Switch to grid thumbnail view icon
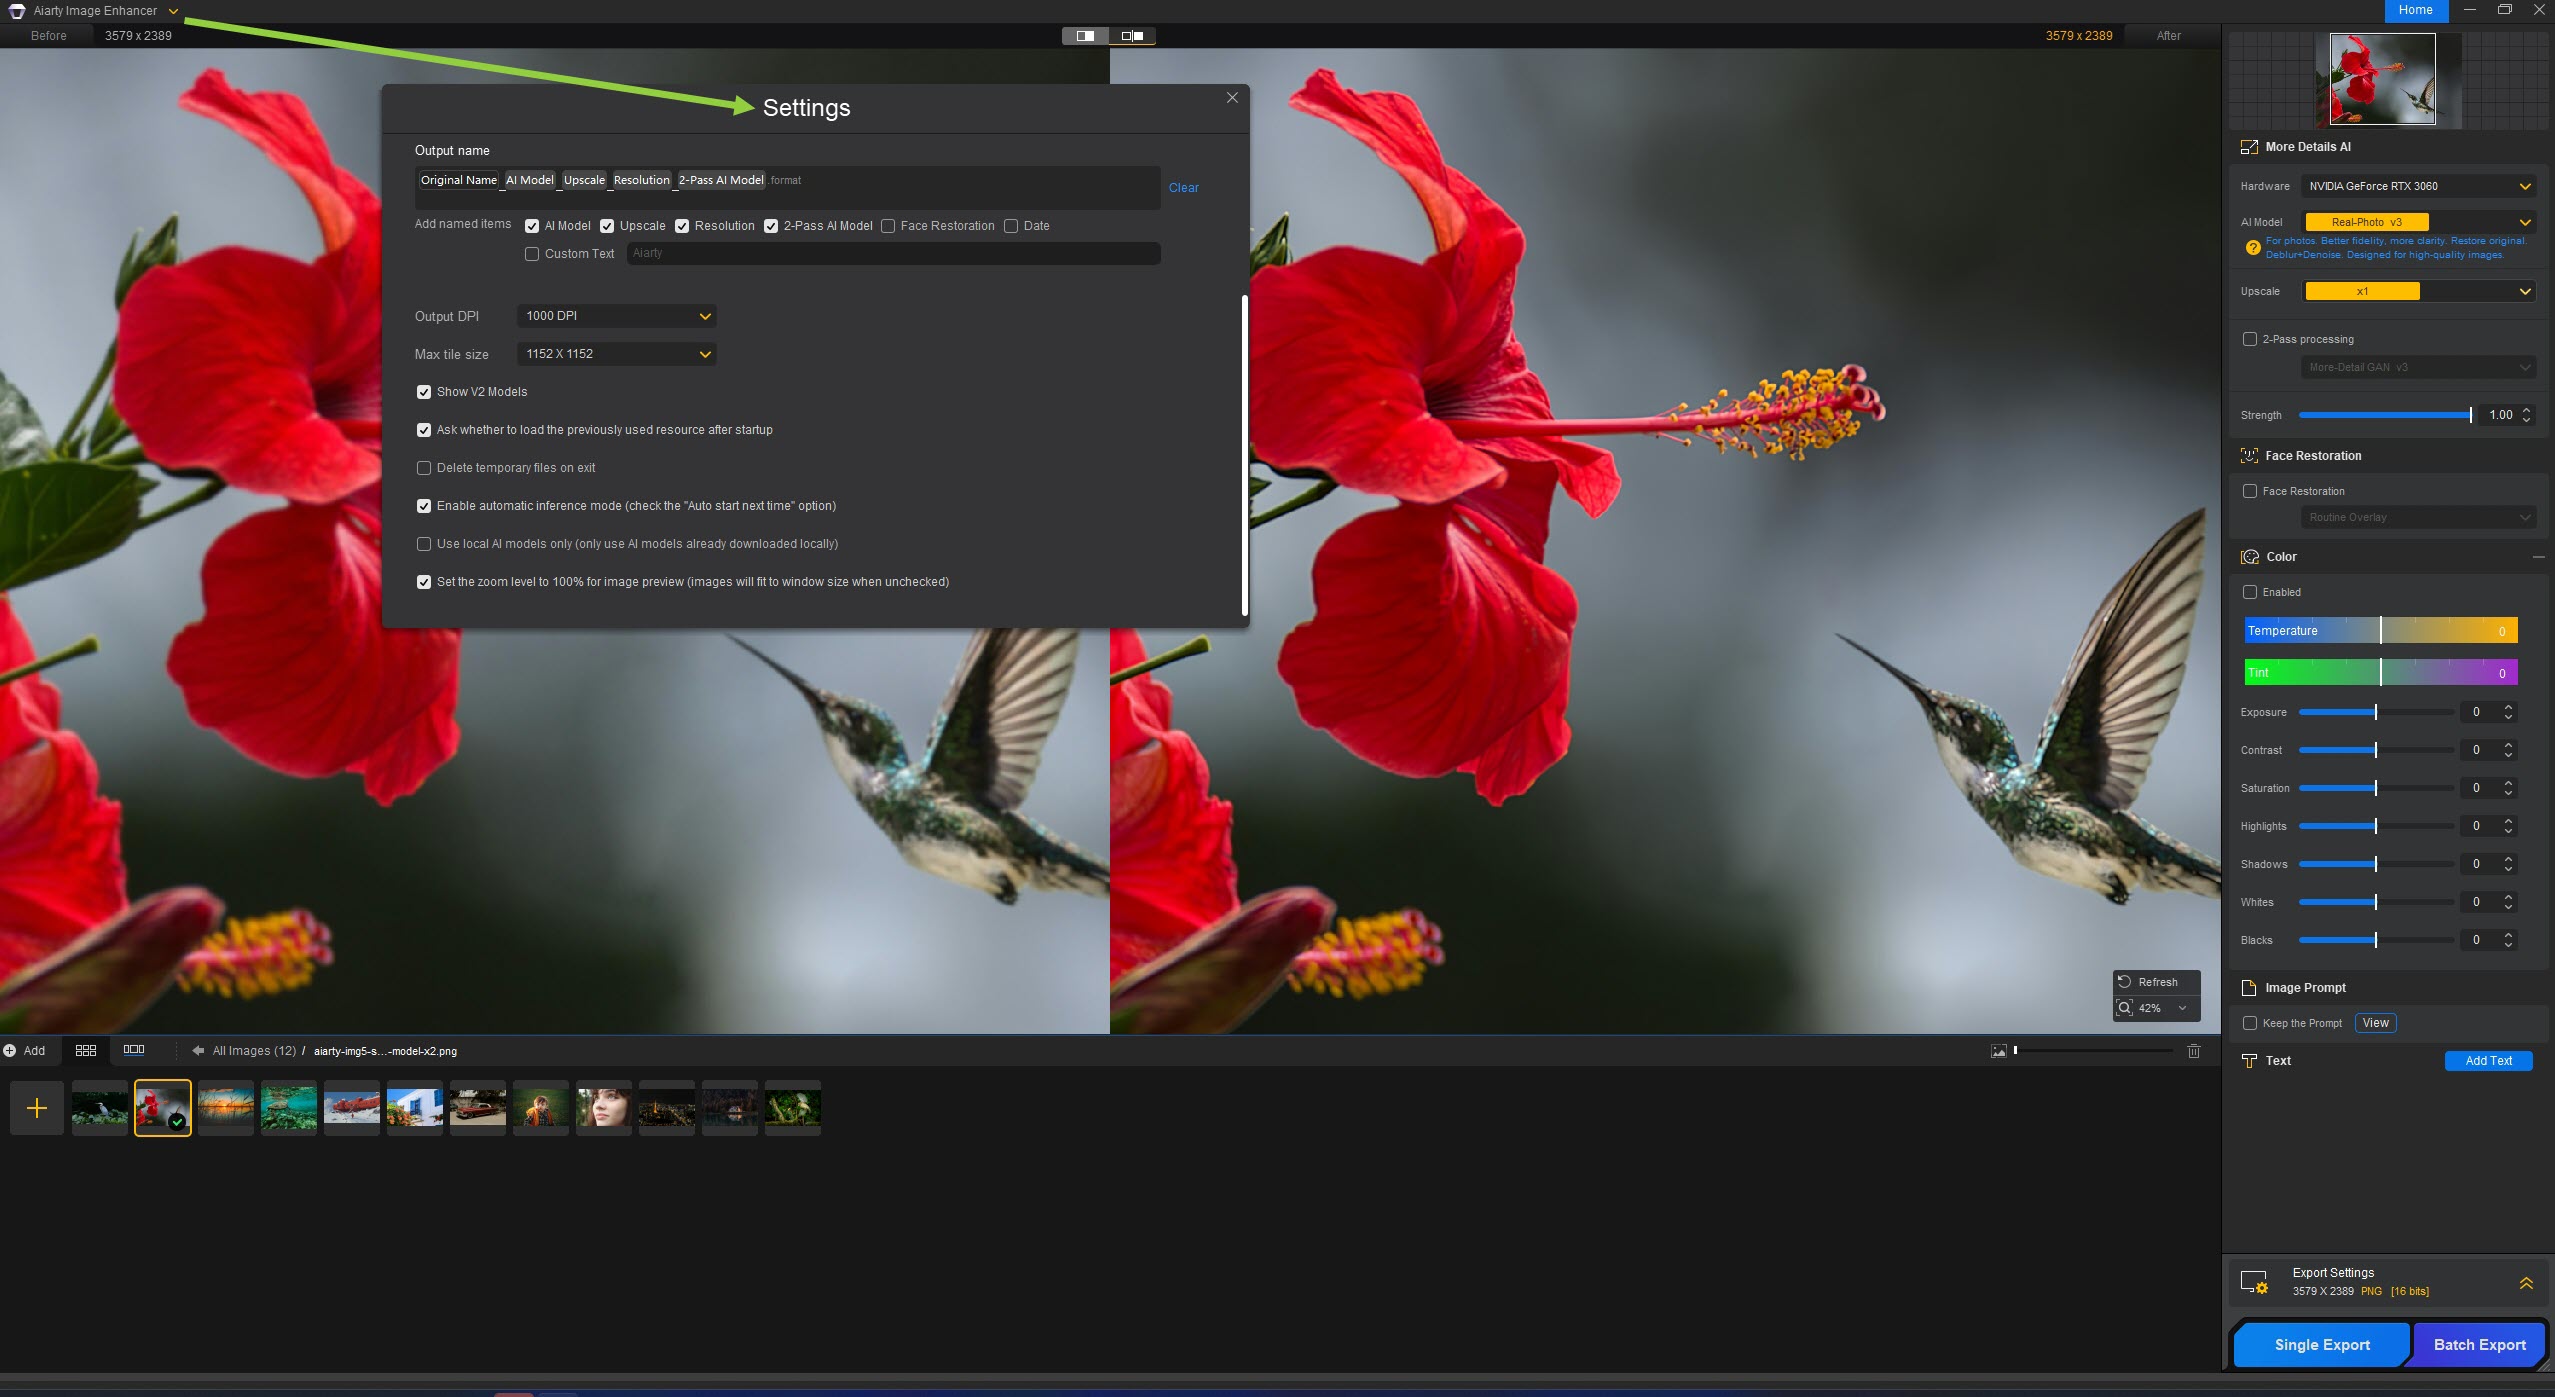Viewport: 2555px width, 1397px height. coord(86,1050)
